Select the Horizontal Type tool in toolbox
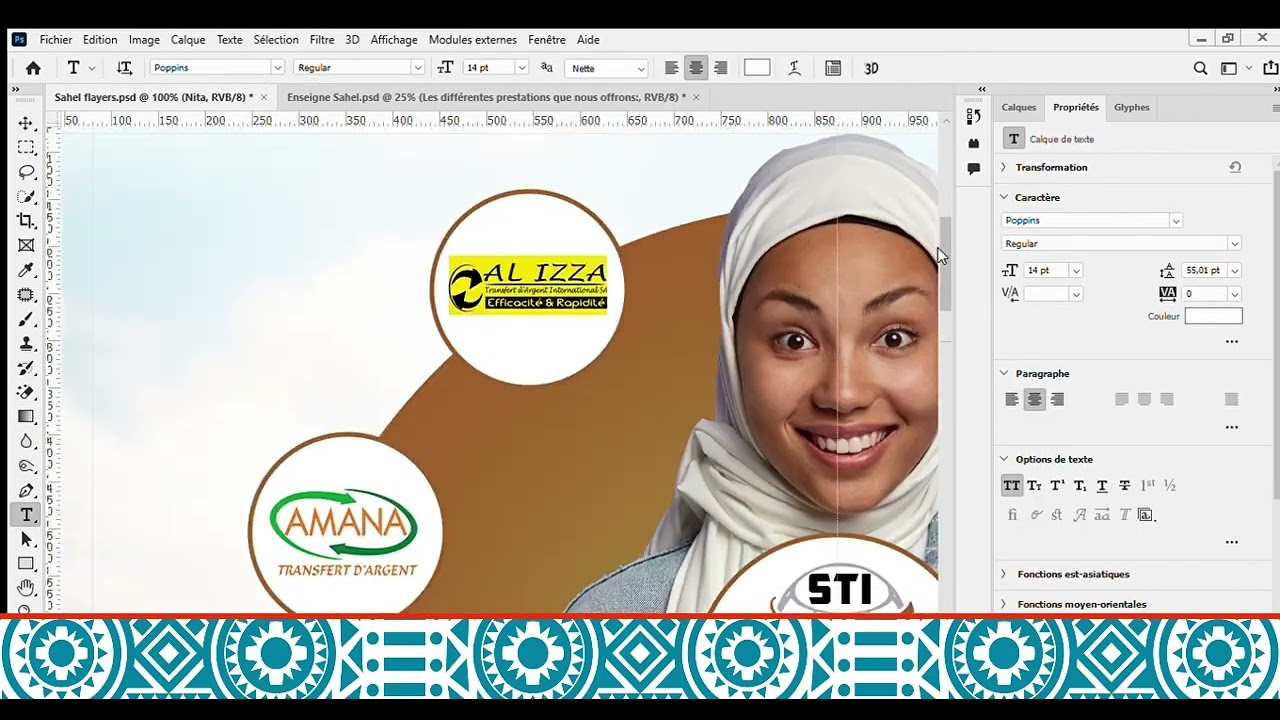Screen dimensions: 1280x720 (26, 515)
